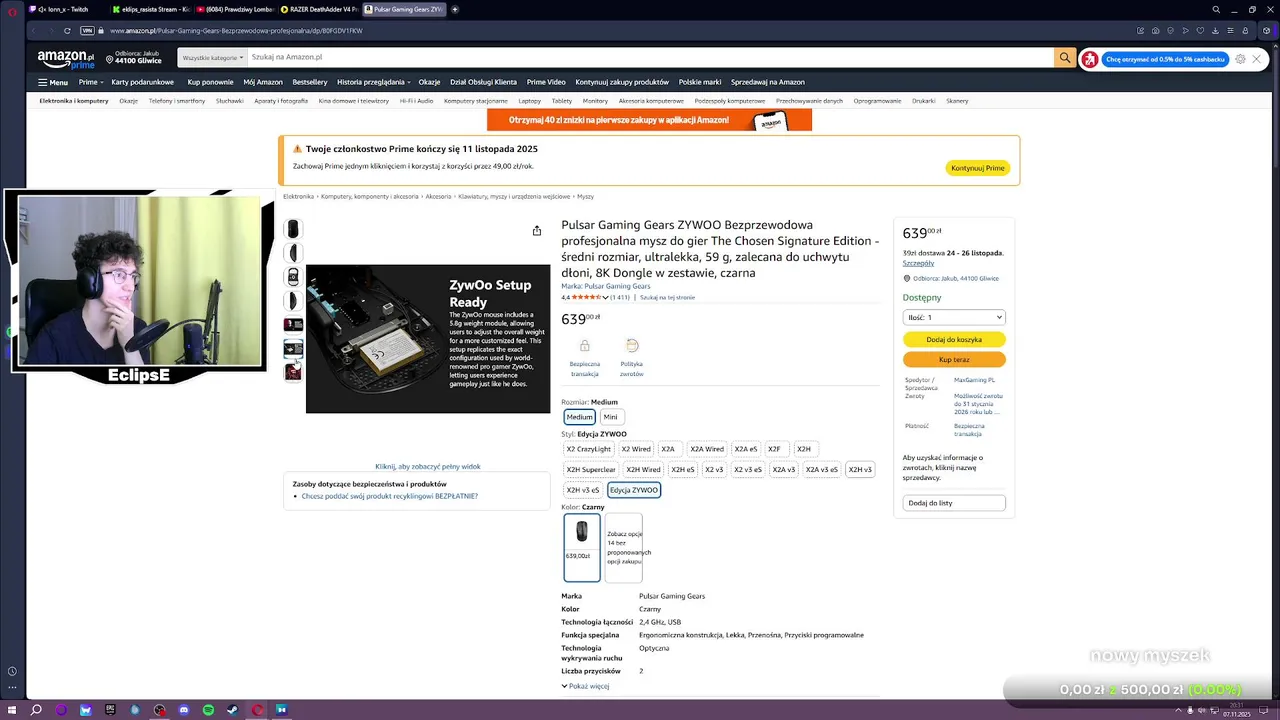Click Kup teraz button
The height and width of the screenshot is (720, 1280).
(954, 360)
